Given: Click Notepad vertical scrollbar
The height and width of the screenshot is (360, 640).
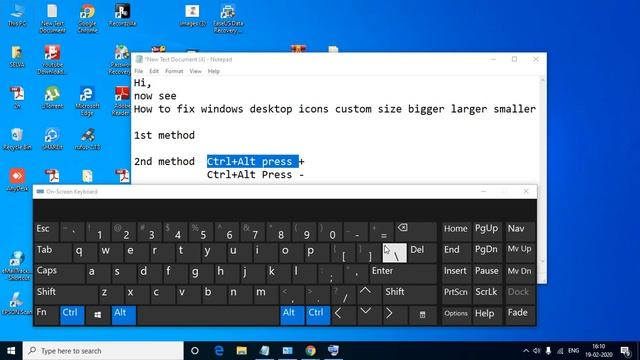Looking at the screenshot, I should coord(542,171).
